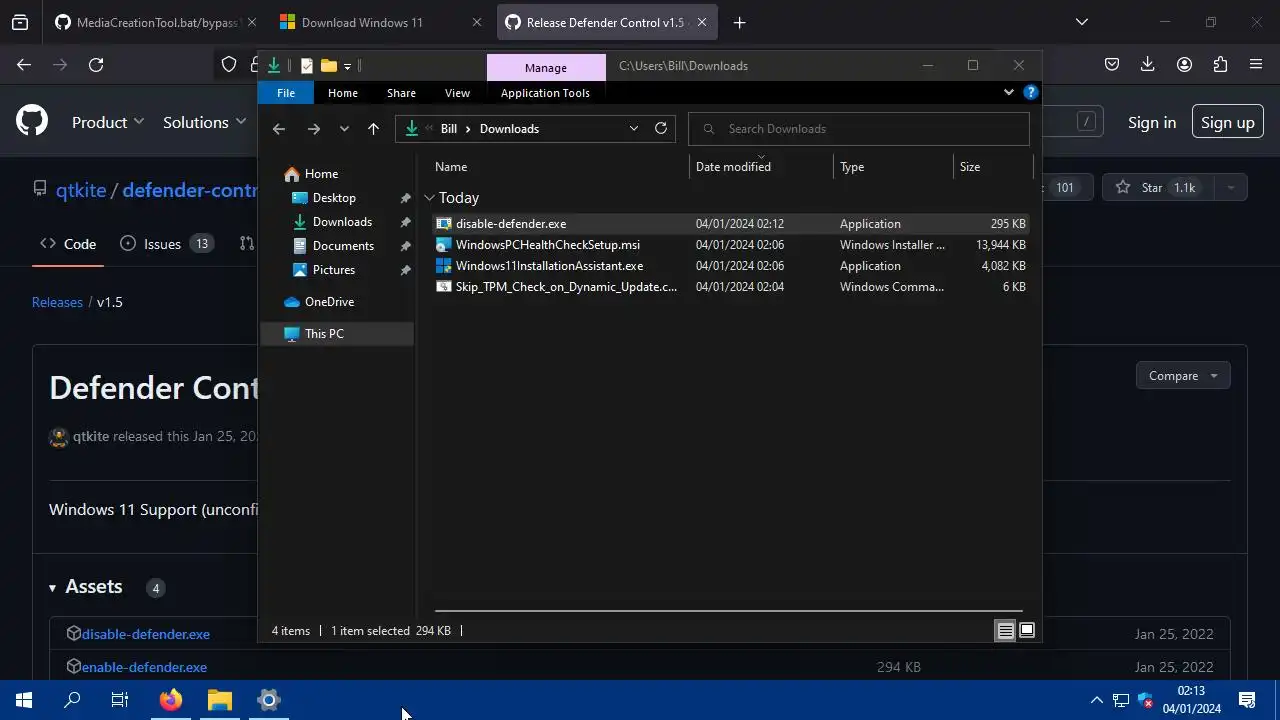1280x720 pixels.
Task: Go back in the Firefox browser
Action: [24, 65]
